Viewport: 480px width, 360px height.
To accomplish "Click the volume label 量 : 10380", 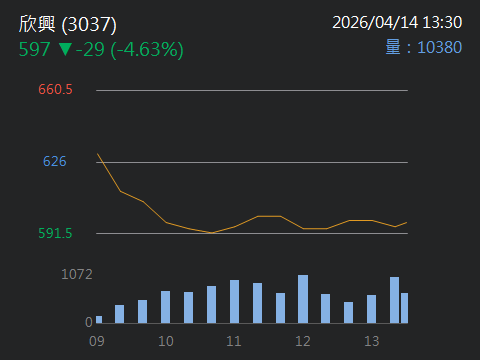I will 424,47.
